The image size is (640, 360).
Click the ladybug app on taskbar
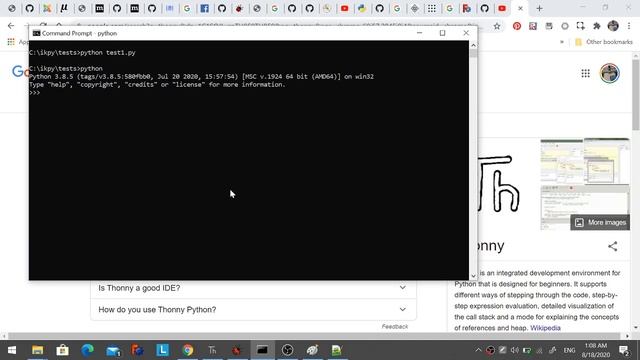pos(237,350)
